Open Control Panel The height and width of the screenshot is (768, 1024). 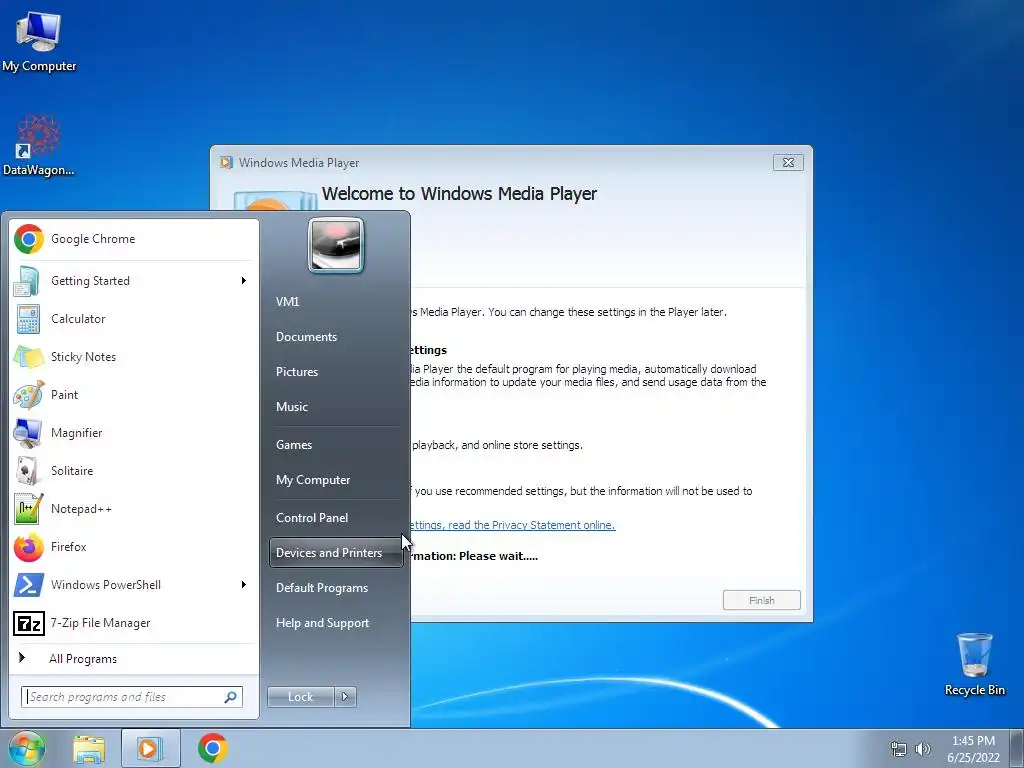(x=336, y=518)
